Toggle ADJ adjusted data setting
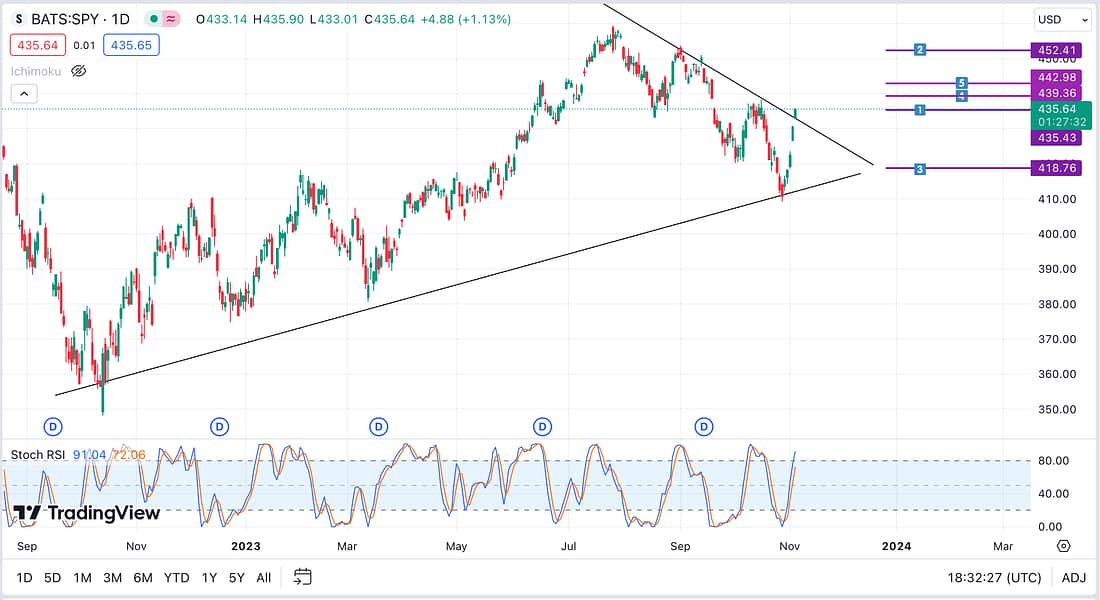The width and height of the screenshot is (1100, 600). (1073, 577)
